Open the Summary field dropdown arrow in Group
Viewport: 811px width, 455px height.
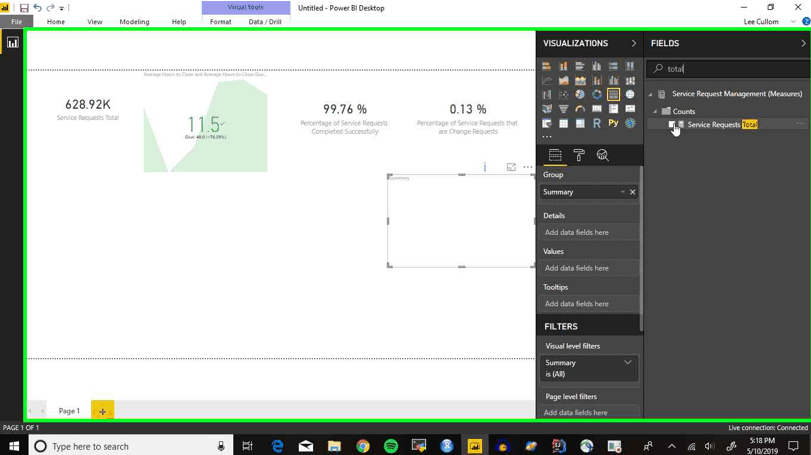(622, 192)
